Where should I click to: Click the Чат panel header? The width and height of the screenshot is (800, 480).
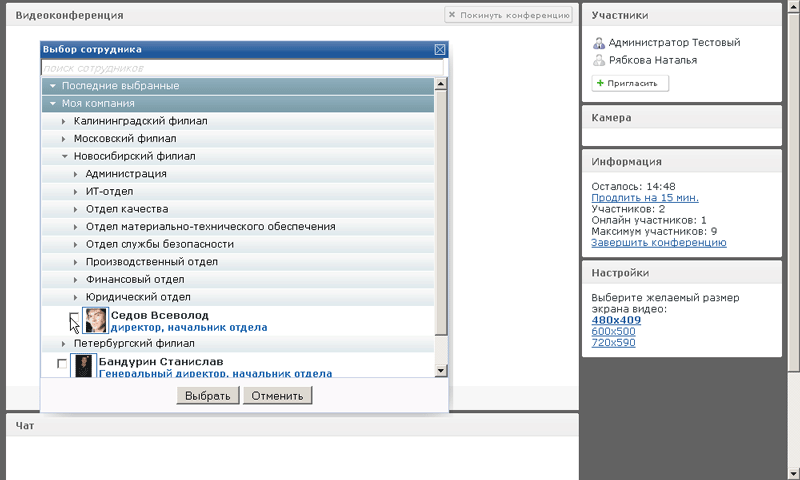[292, 425]
